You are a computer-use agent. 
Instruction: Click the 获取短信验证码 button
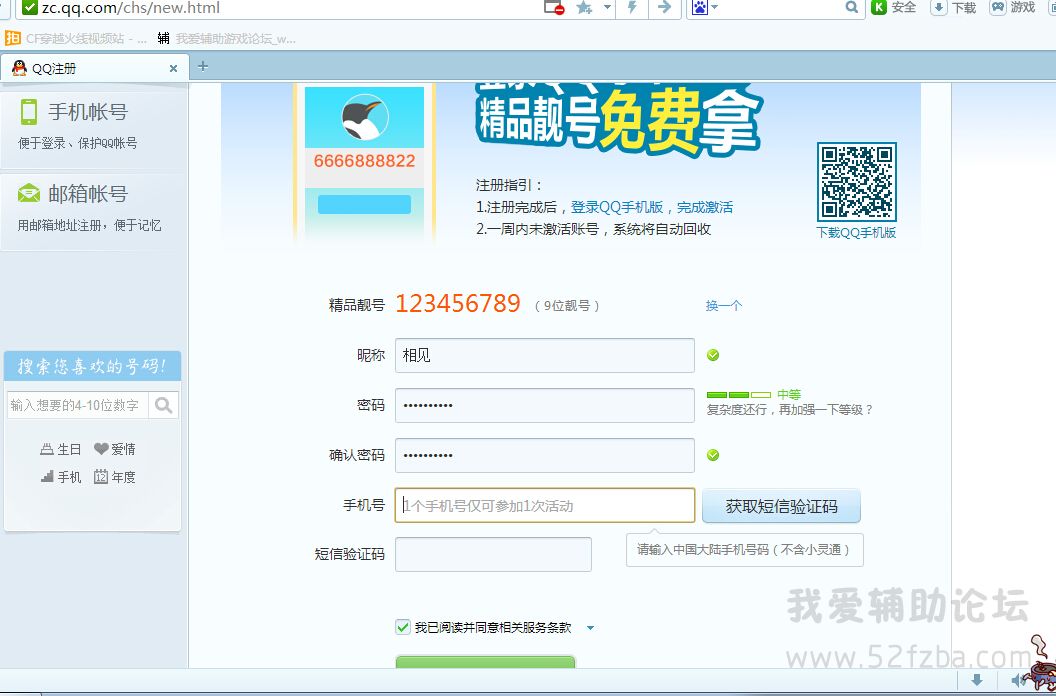[x=781, y=506]
